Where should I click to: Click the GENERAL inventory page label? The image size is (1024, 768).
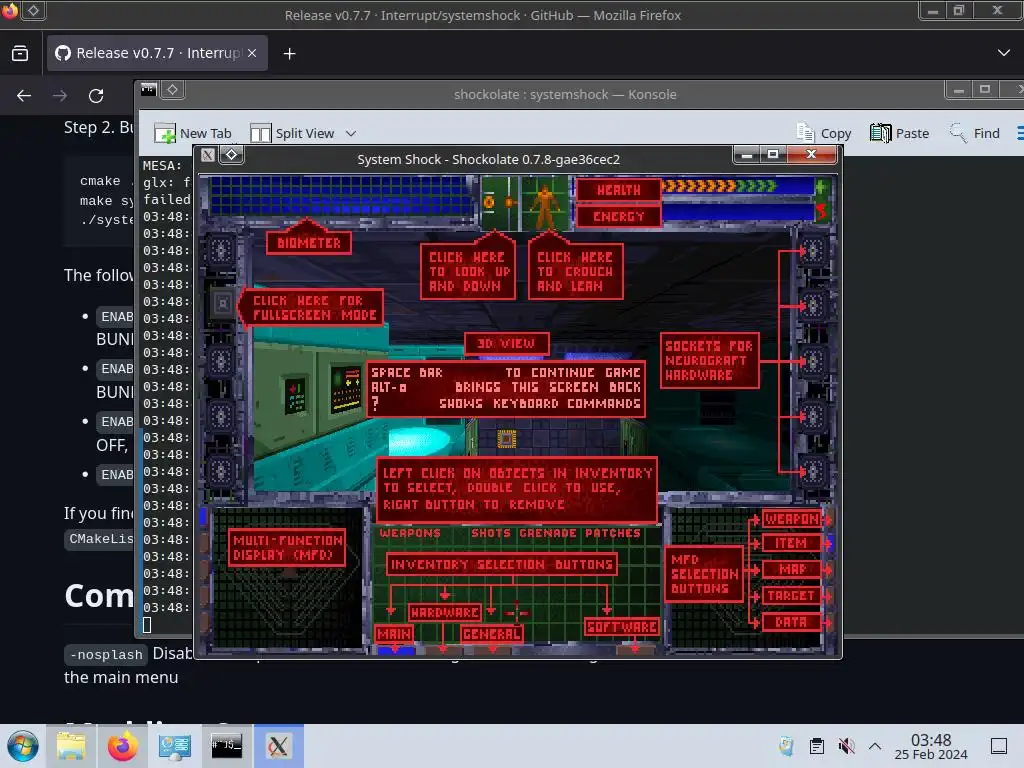(x=492, y=633)
